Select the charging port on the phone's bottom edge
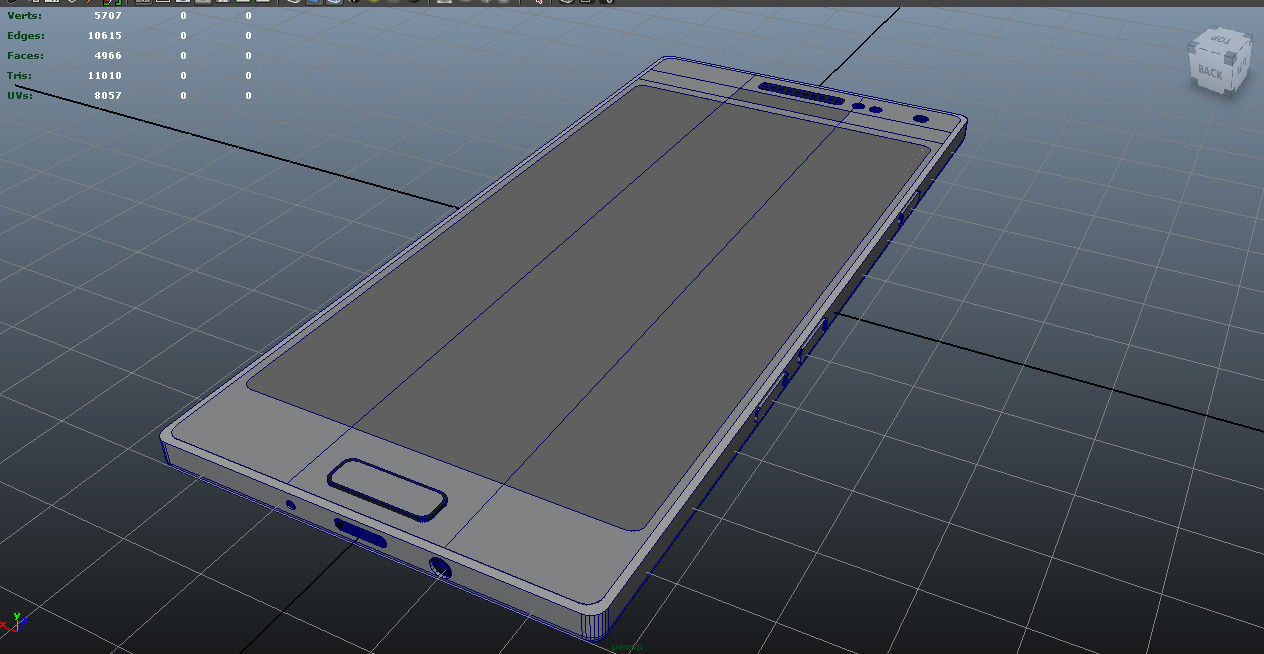Viewport: 1264px width, 654px height. pyautogui.click(x=361, y=534)
